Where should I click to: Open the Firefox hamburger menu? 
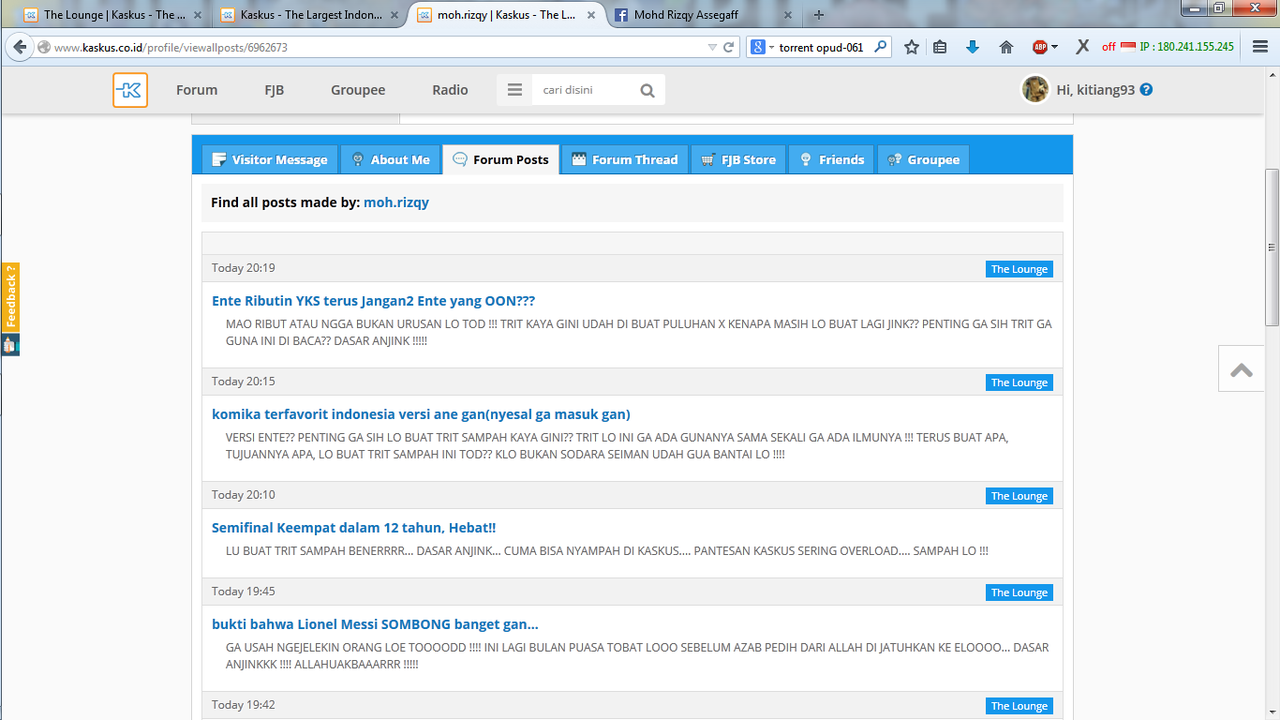[x=1260, y=47]
